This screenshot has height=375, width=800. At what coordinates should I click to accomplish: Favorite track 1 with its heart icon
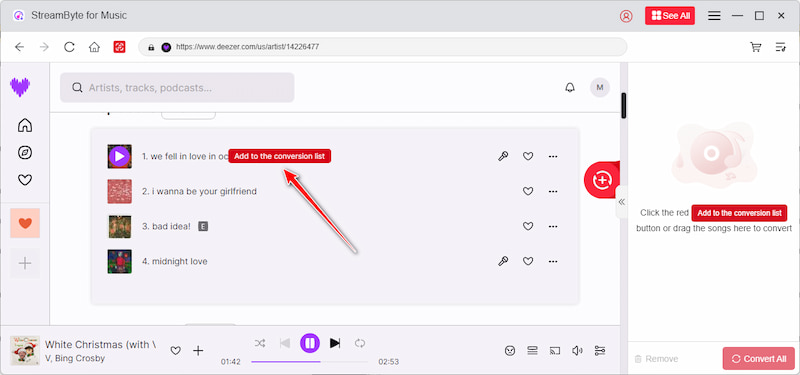(528, 157)
